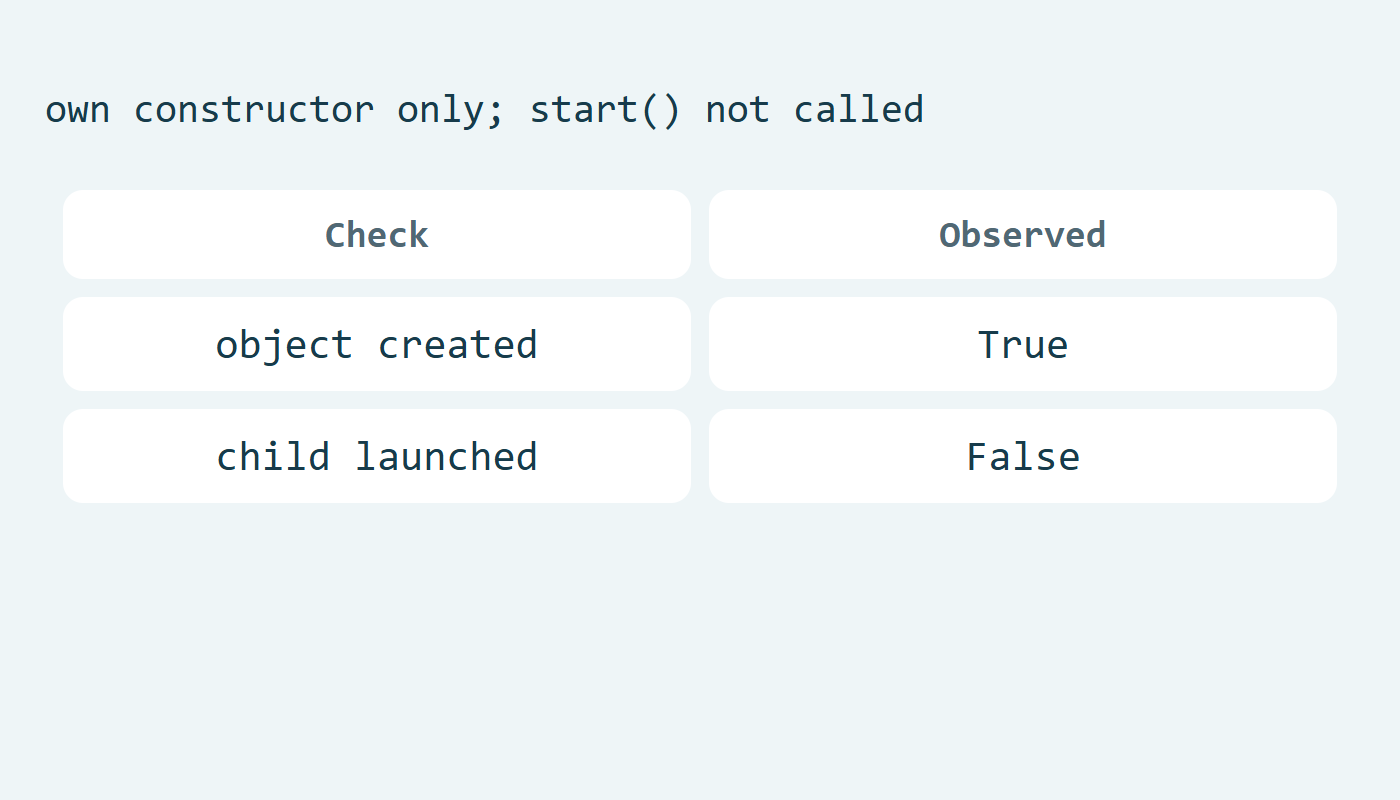1400x800 pixels.
Task: Click the 'Check' column header cell
Action: 377,235
